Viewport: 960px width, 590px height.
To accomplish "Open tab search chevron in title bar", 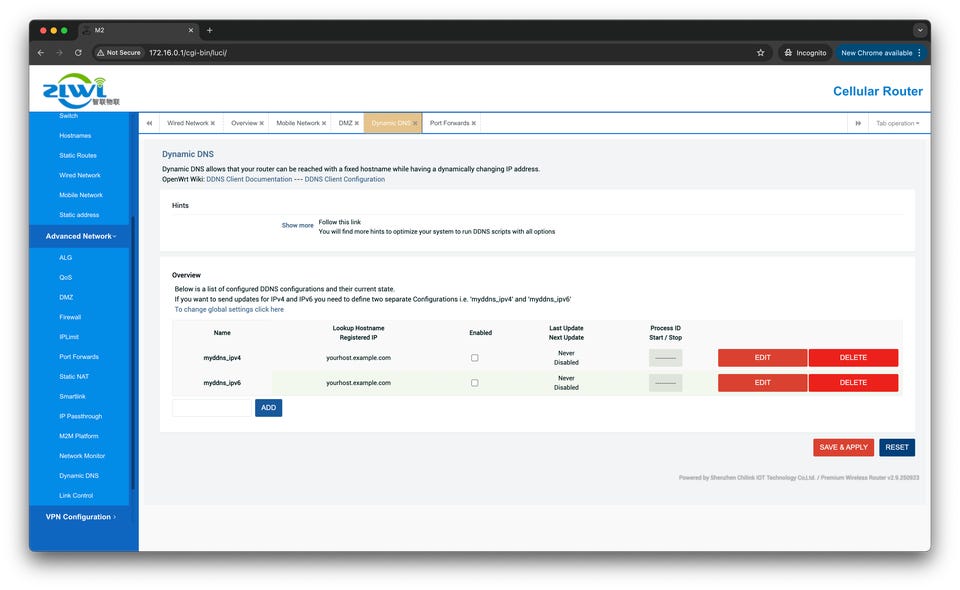I will coord(920,30).
